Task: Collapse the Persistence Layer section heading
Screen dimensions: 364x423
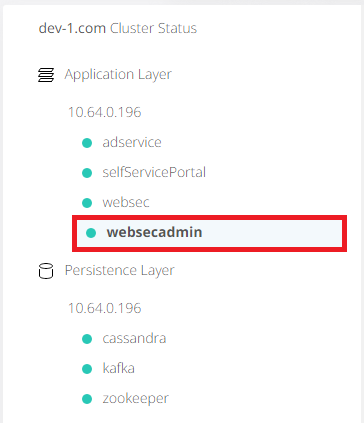Action: click(119, 270)
